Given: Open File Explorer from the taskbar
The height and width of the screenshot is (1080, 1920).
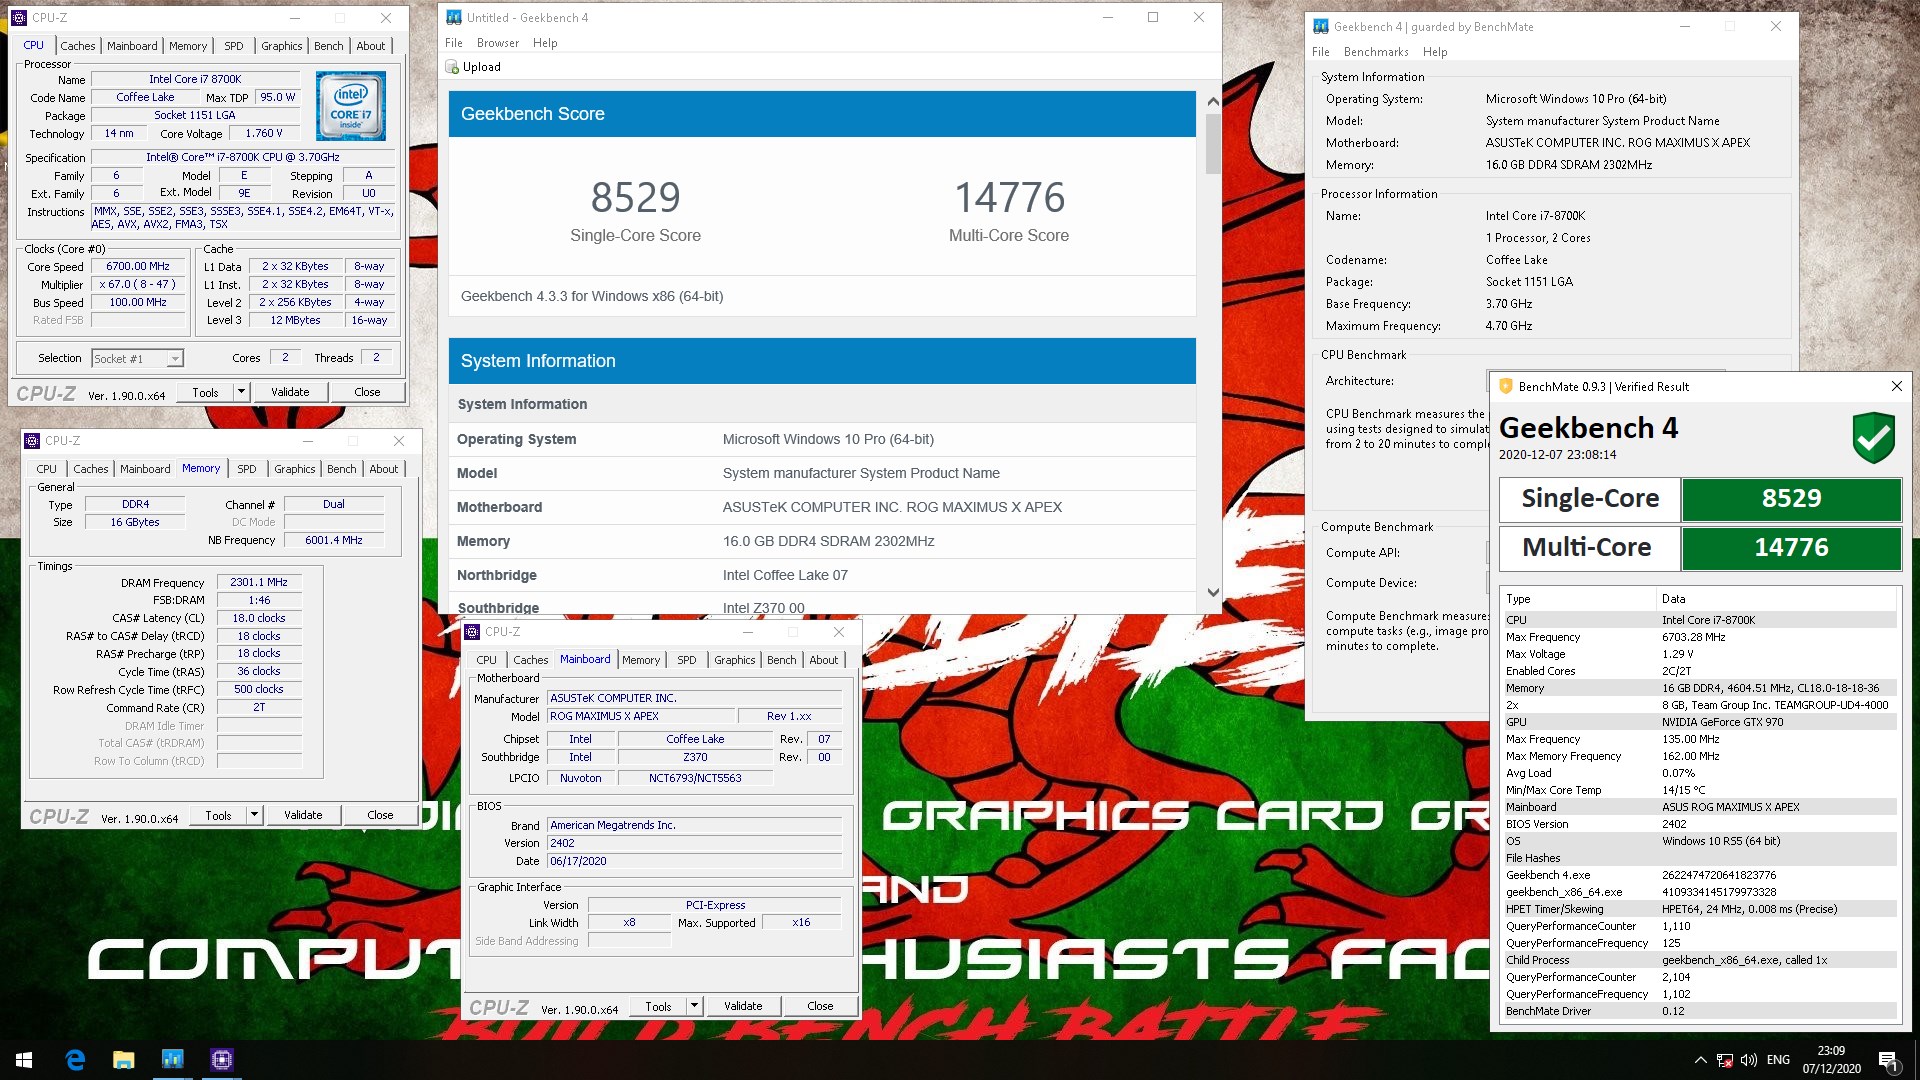Looking at the screenshot, I should tap(124, 1060).
